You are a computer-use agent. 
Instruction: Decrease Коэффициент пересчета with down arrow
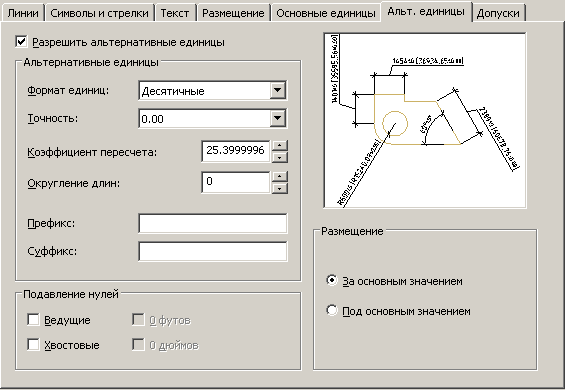(x=280, y=158)
